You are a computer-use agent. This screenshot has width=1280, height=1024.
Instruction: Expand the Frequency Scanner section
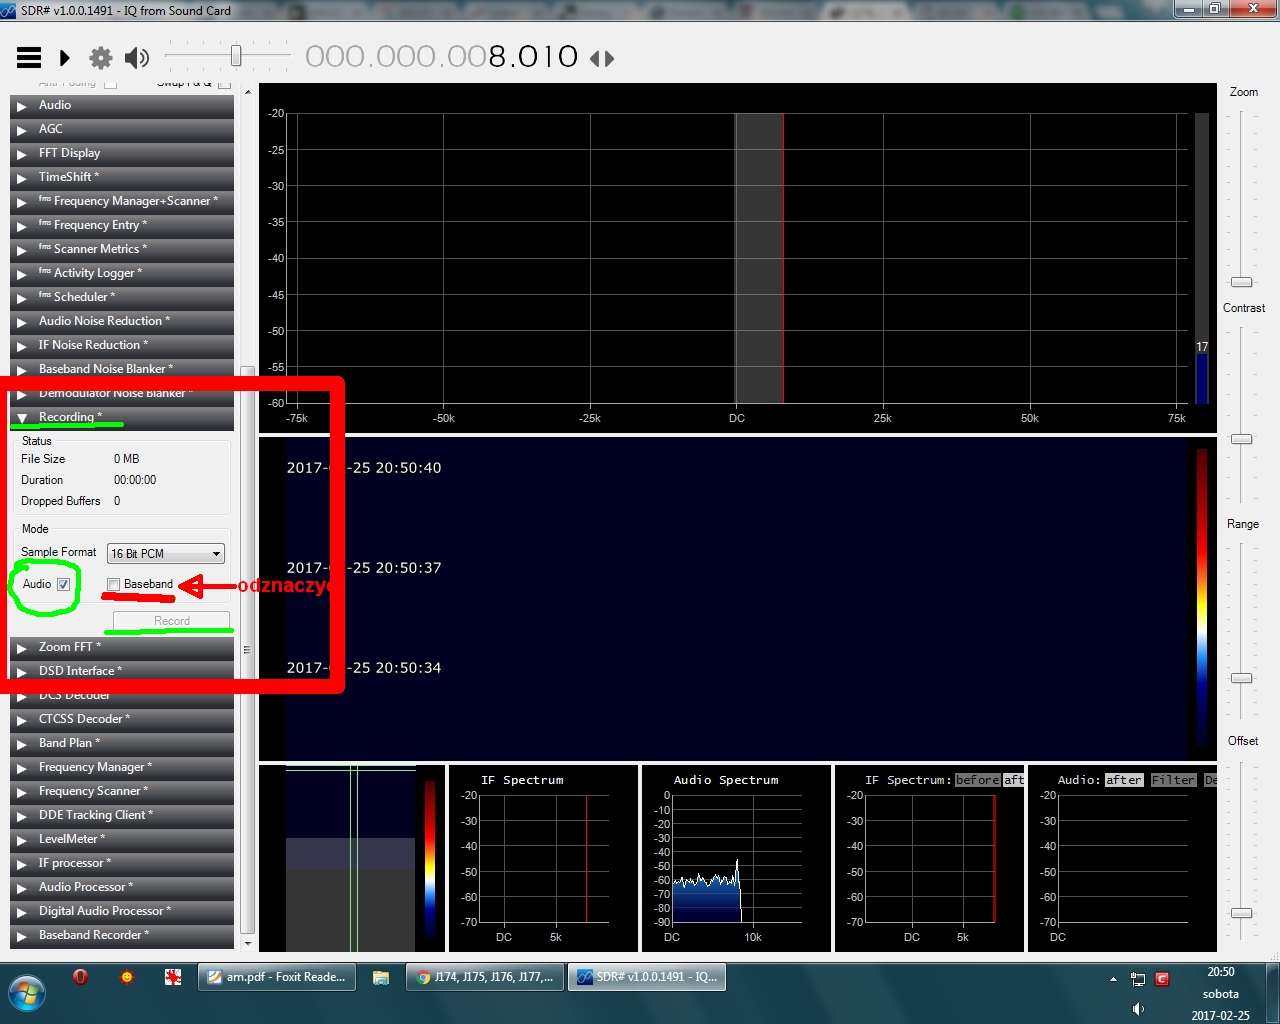(122, 791)
